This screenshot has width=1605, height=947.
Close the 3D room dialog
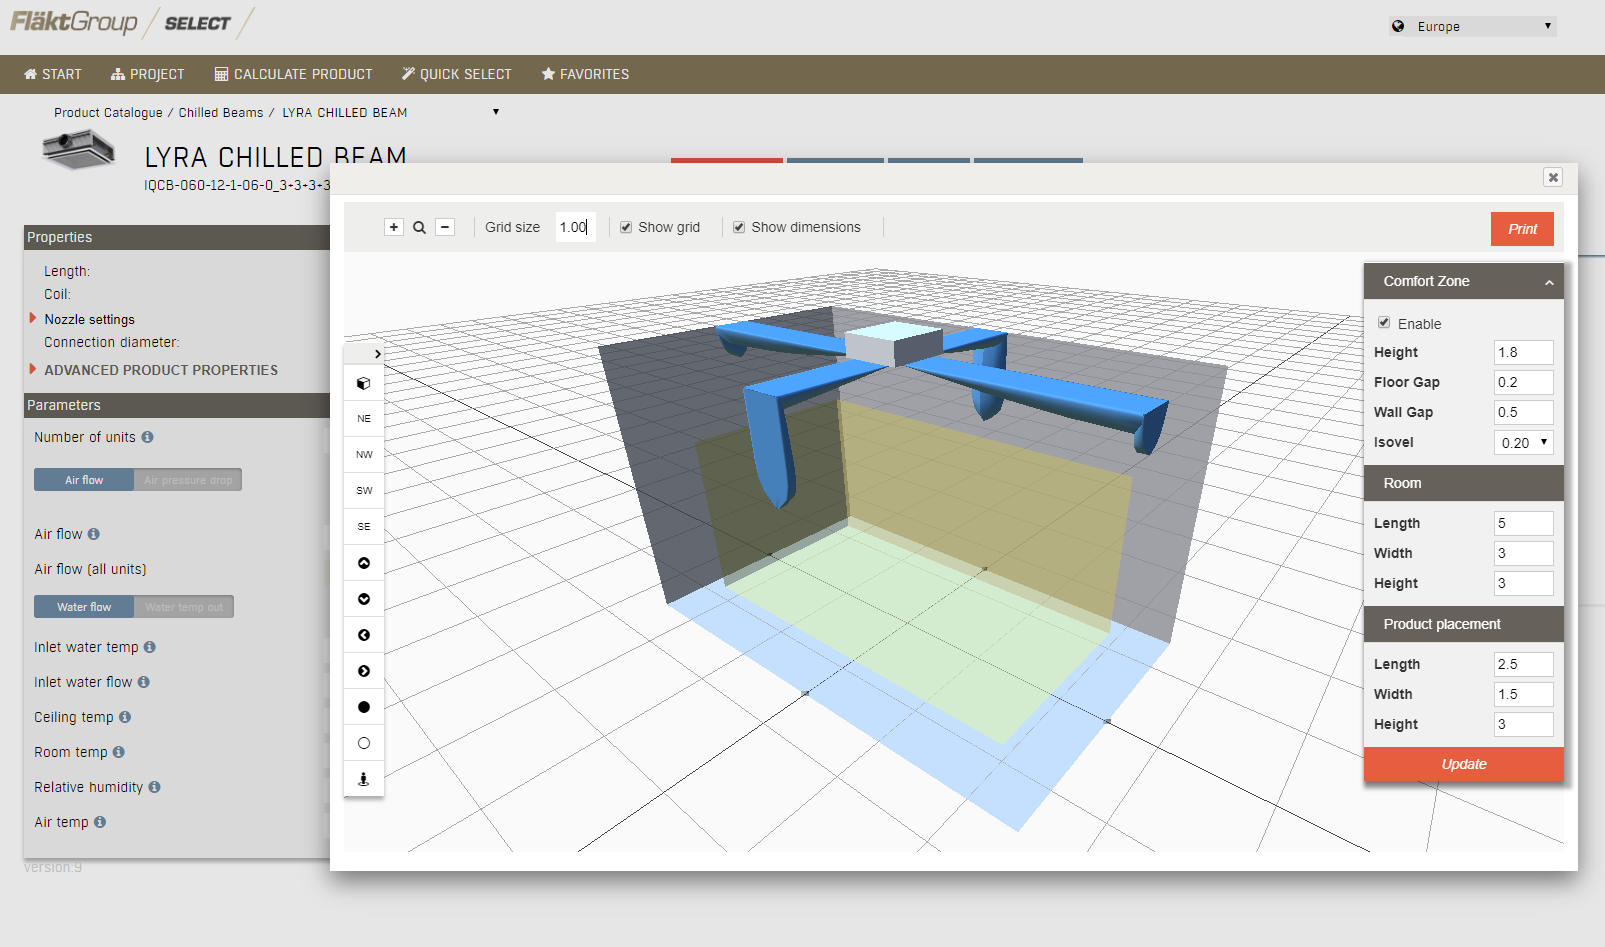1553,177
